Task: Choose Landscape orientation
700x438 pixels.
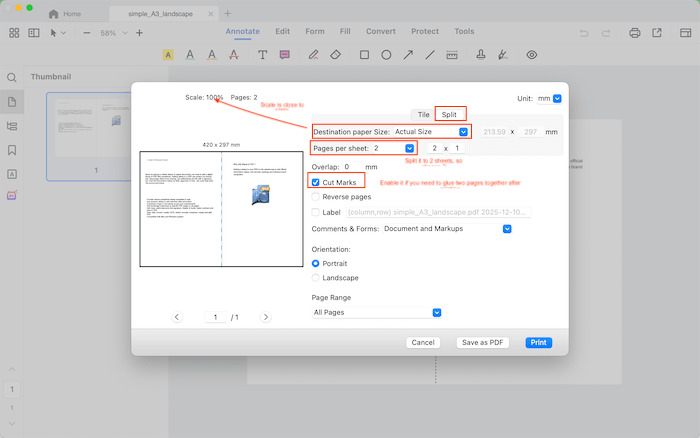Action: pos(316,277)
